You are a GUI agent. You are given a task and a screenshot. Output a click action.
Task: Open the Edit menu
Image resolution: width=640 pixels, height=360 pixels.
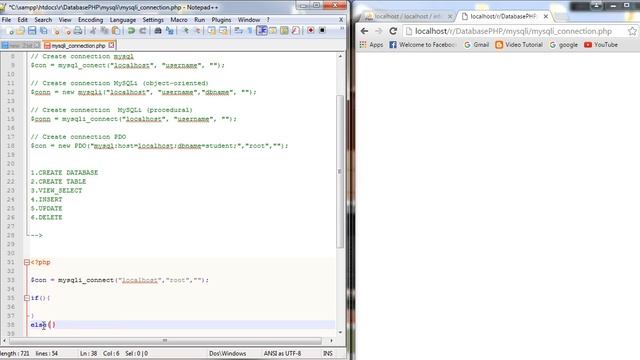click(x=22, y=20)
